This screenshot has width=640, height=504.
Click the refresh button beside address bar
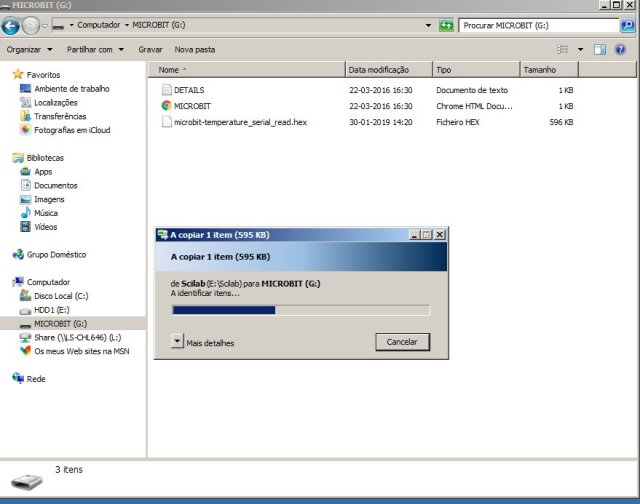pos(446,25)
